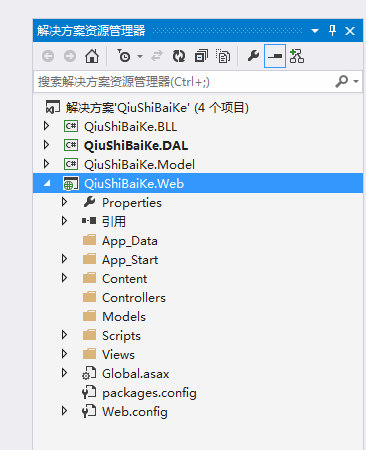This screenshot has height=450, width=366.
Task: Expand the QiuShiBaiKe.Model project
Action: pos(46,164)
